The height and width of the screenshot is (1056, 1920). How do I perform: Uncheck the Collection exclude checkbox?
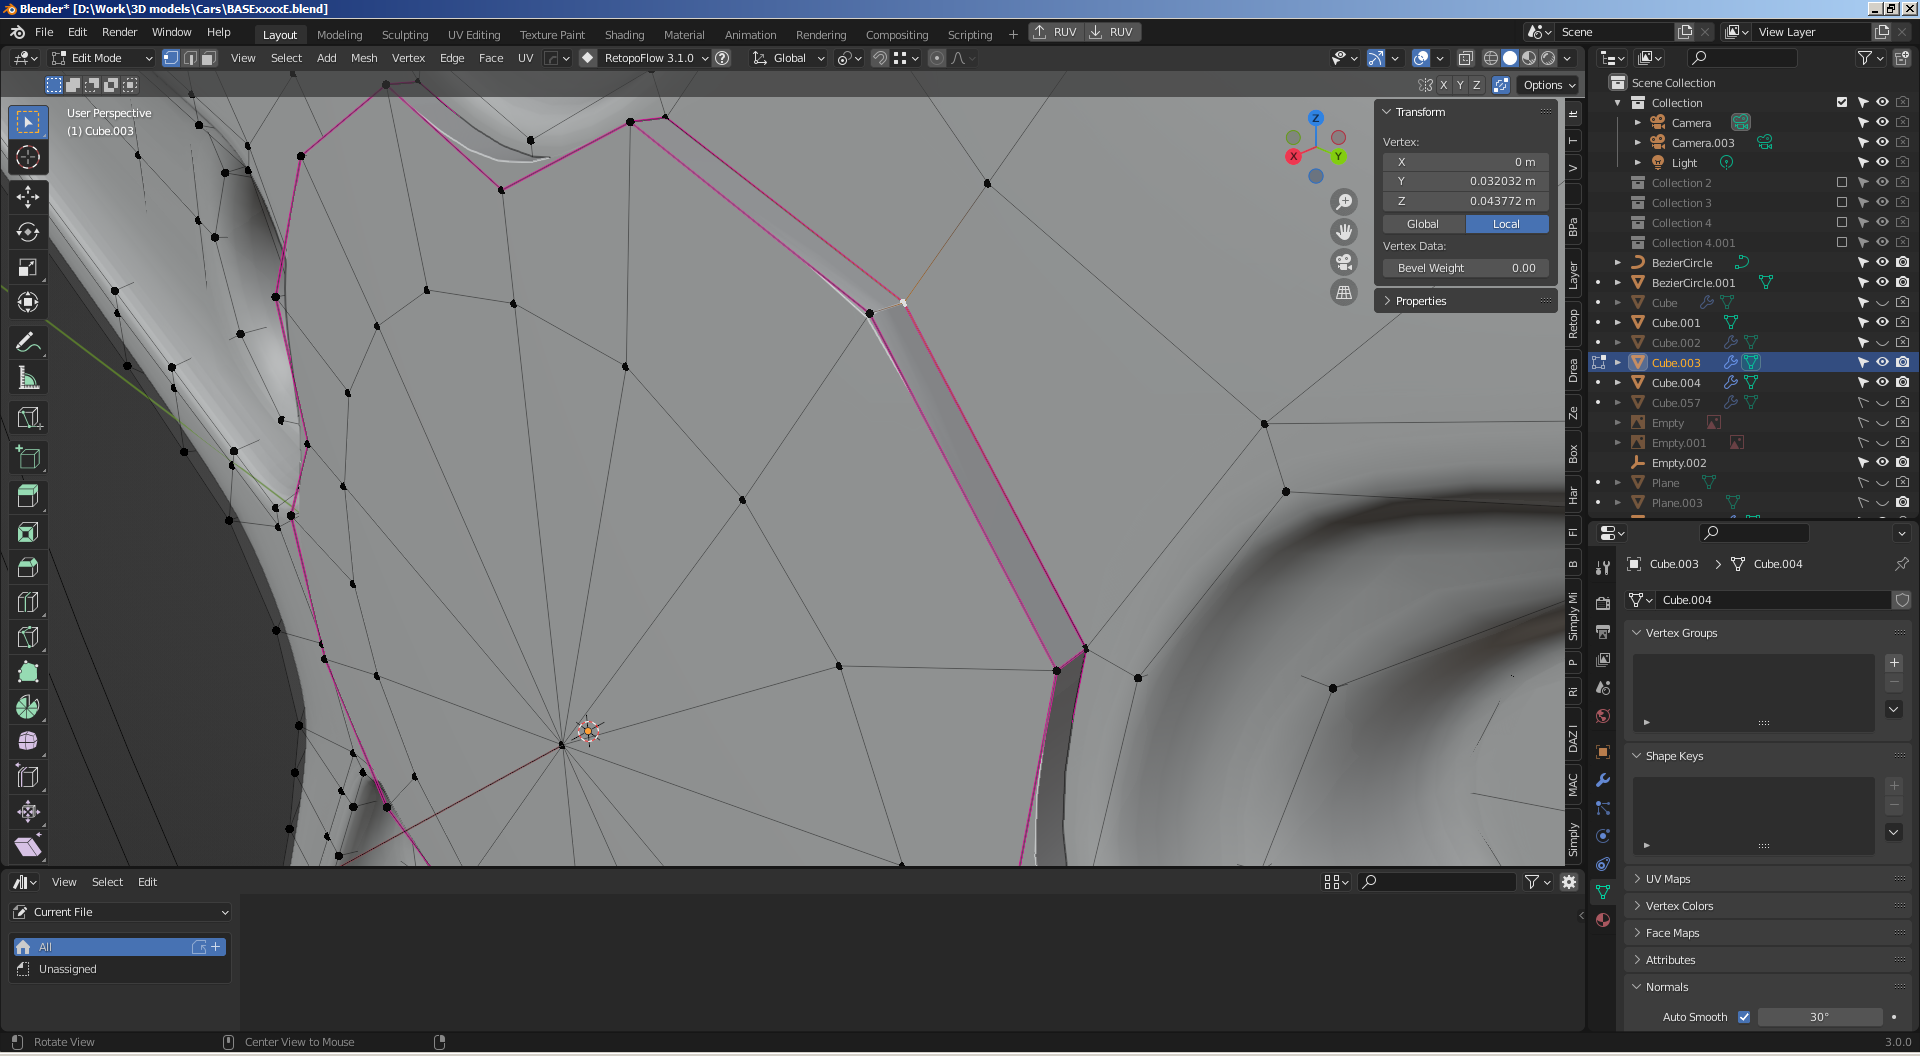click(x=1841, y=102)
